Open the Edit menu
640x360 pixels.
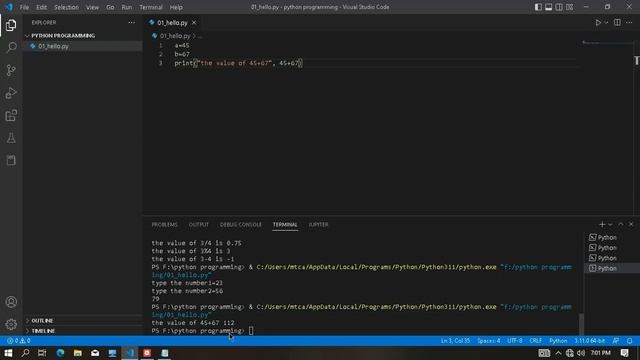click(41, 7)
